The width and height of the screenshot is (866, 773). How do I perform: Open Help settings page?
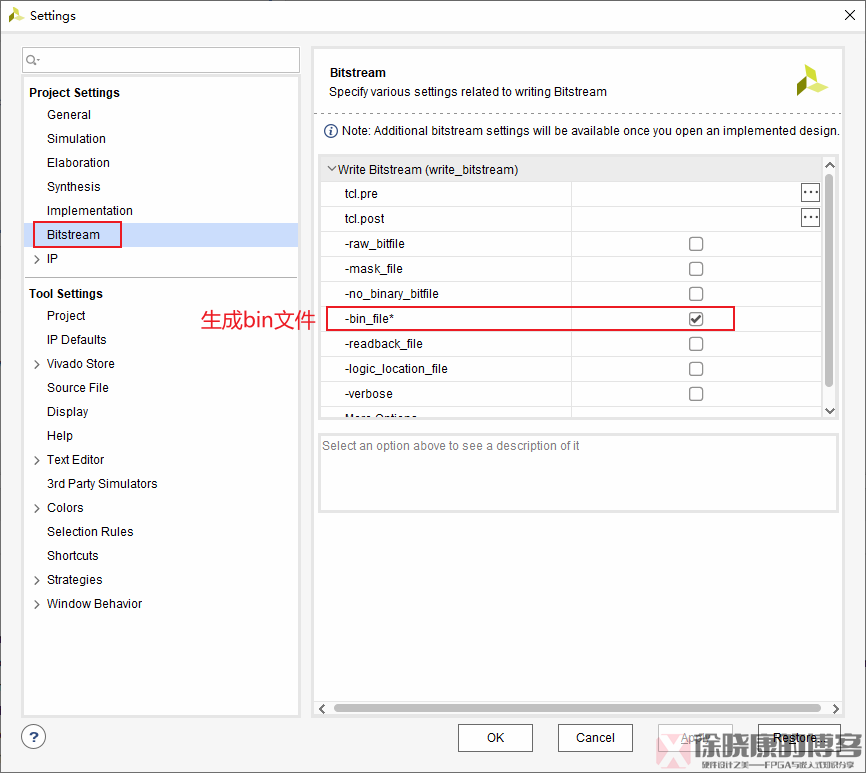(x=60, y=436)
